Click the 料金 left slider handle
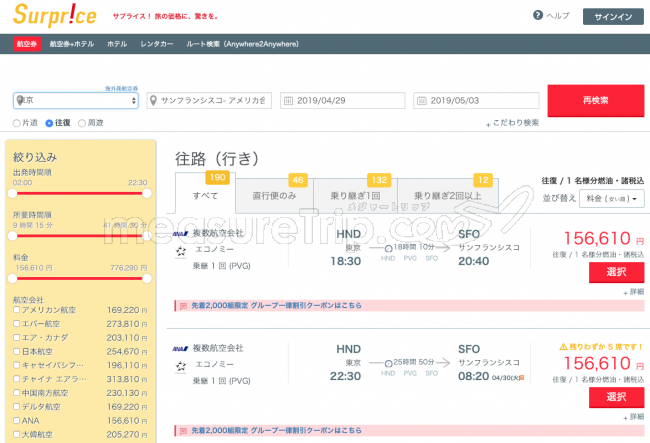 click(12, 278)
